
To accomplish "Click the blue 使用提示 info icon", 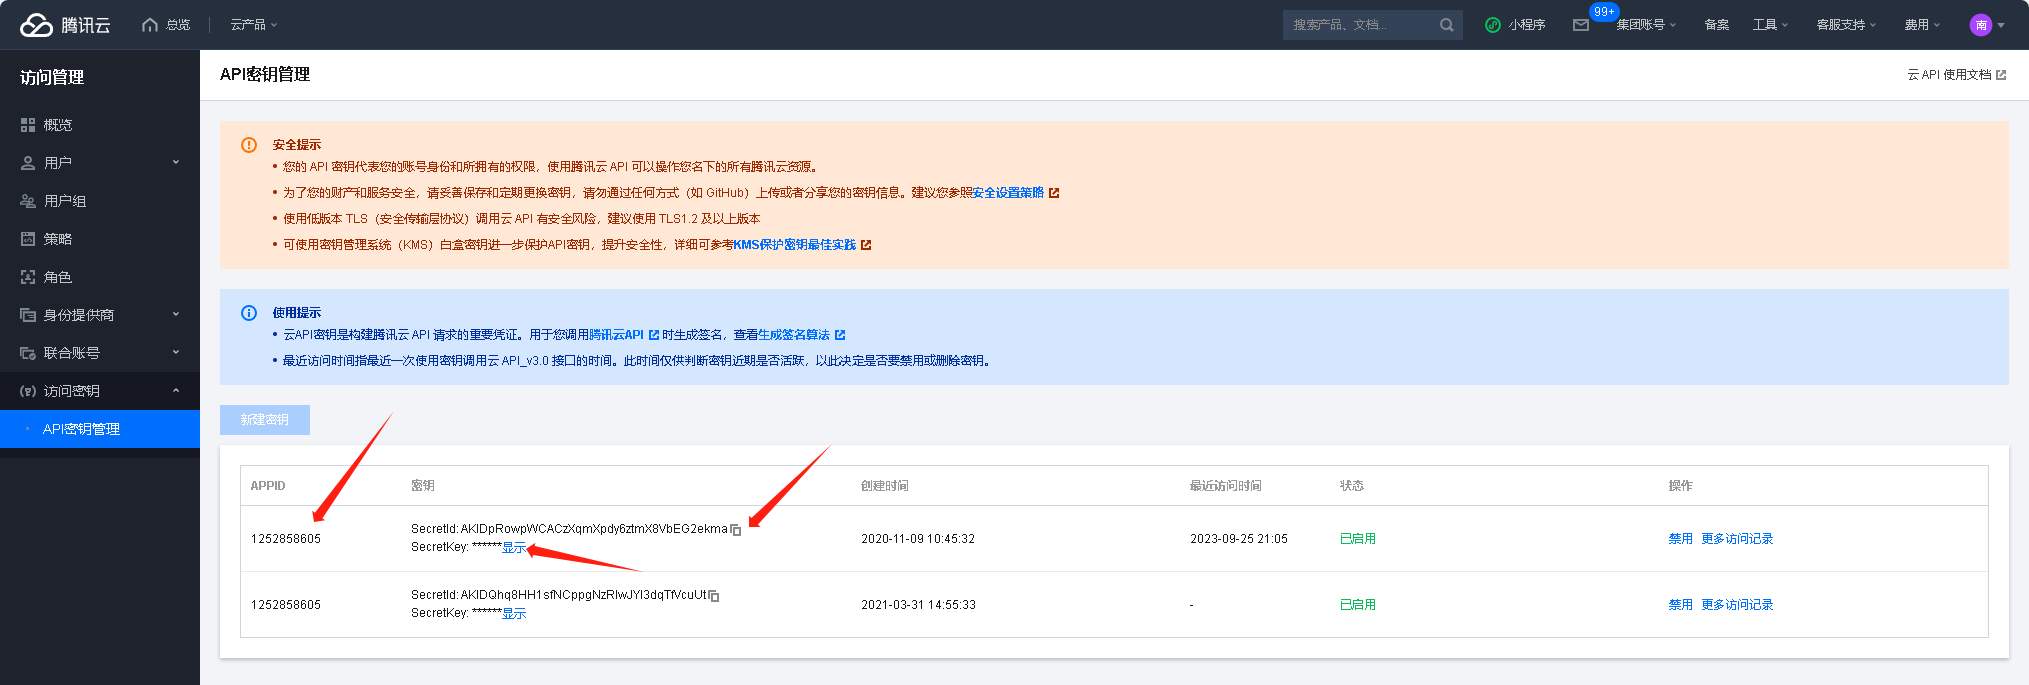I will pos(249,313).
